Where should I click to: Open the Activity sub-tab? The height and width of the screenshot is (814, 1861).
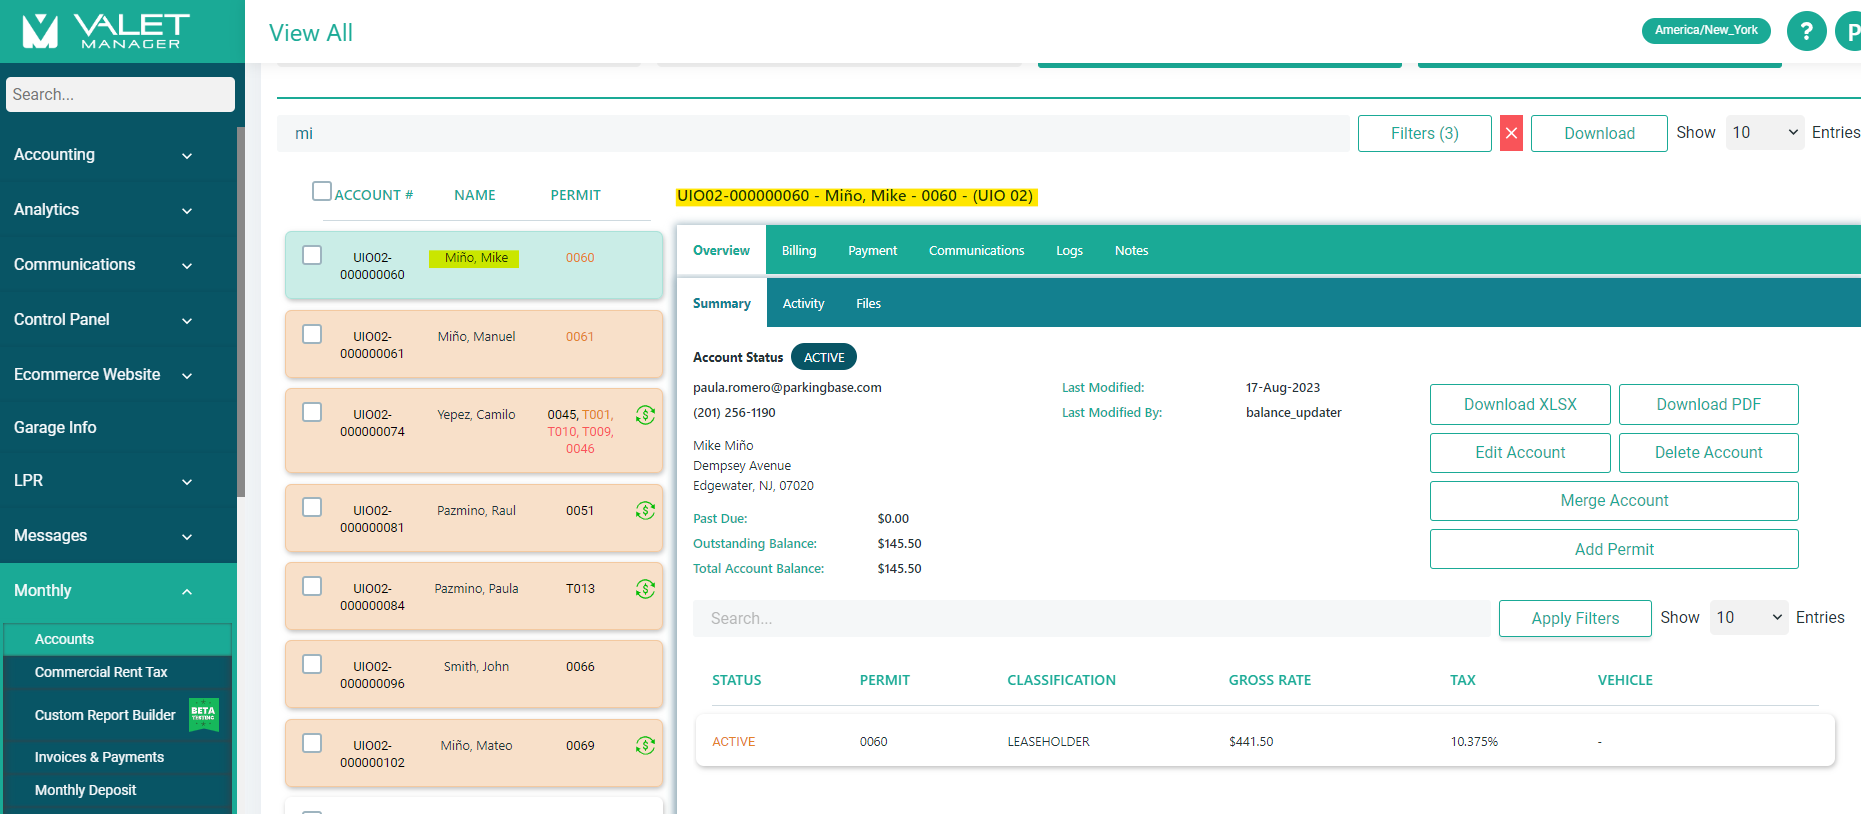[803, 304]
